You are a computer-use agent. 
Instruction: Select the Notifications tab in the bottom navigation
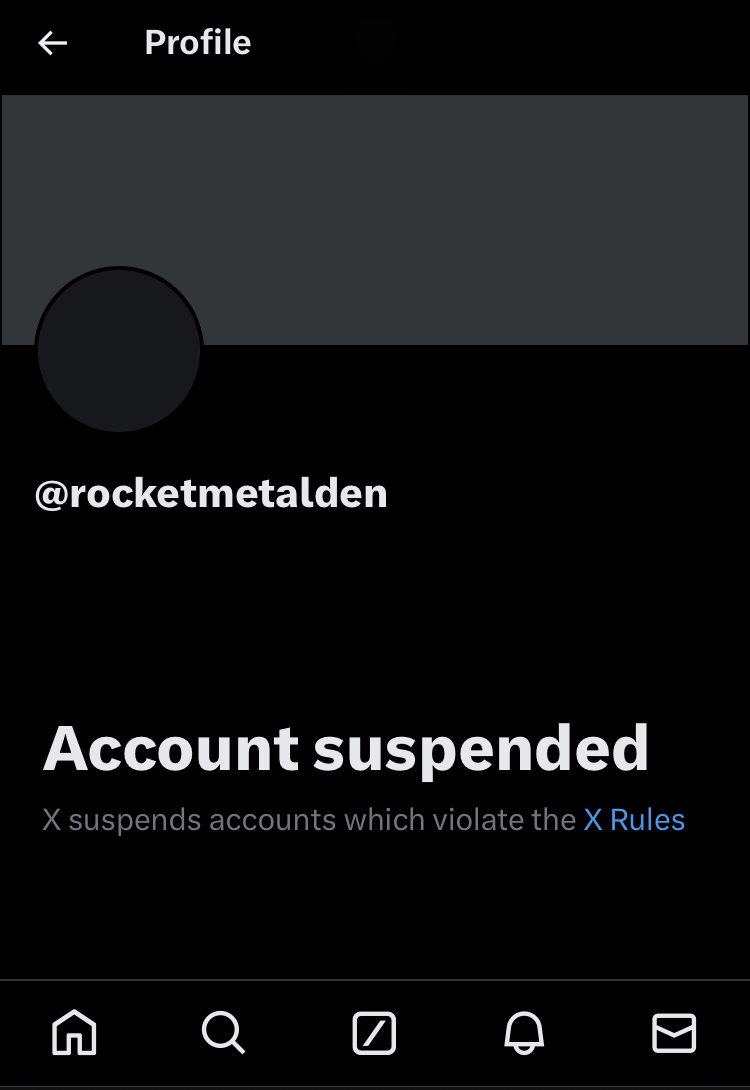pyautogui.click(x=524, y=1032)
